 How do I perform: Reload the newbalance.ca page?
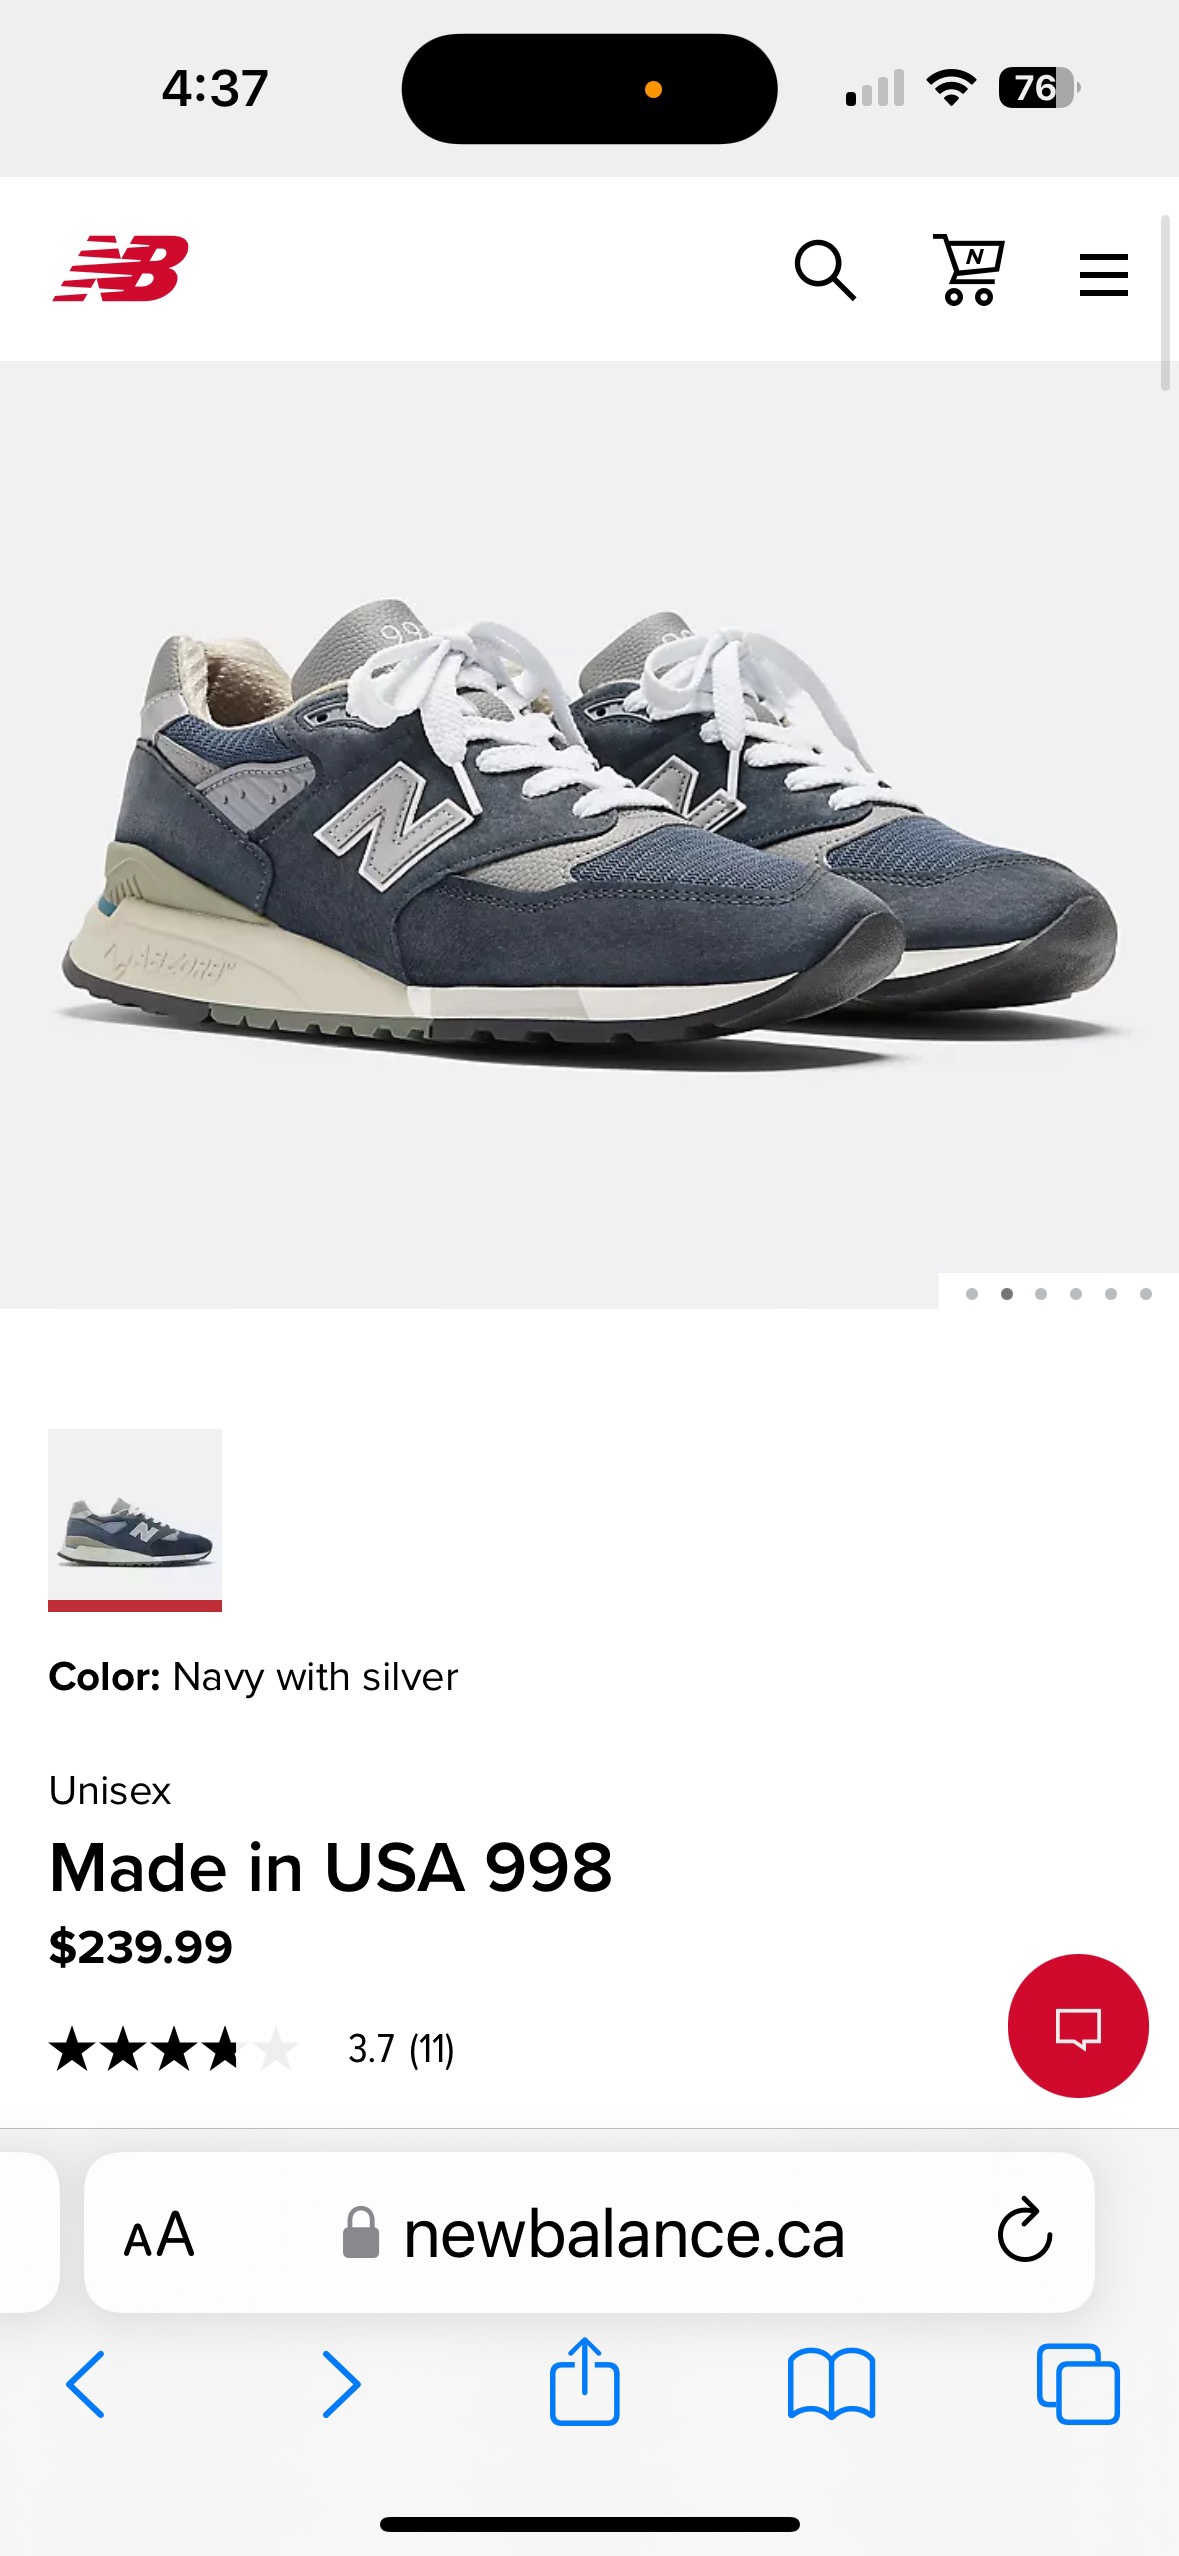coord(1025,2231)
